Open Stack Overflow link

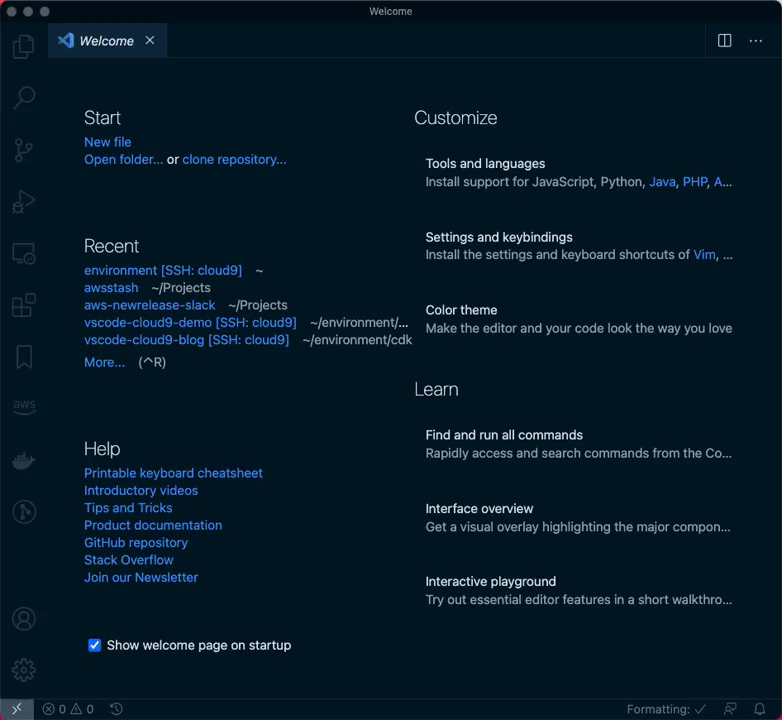[x=129, y=560]
